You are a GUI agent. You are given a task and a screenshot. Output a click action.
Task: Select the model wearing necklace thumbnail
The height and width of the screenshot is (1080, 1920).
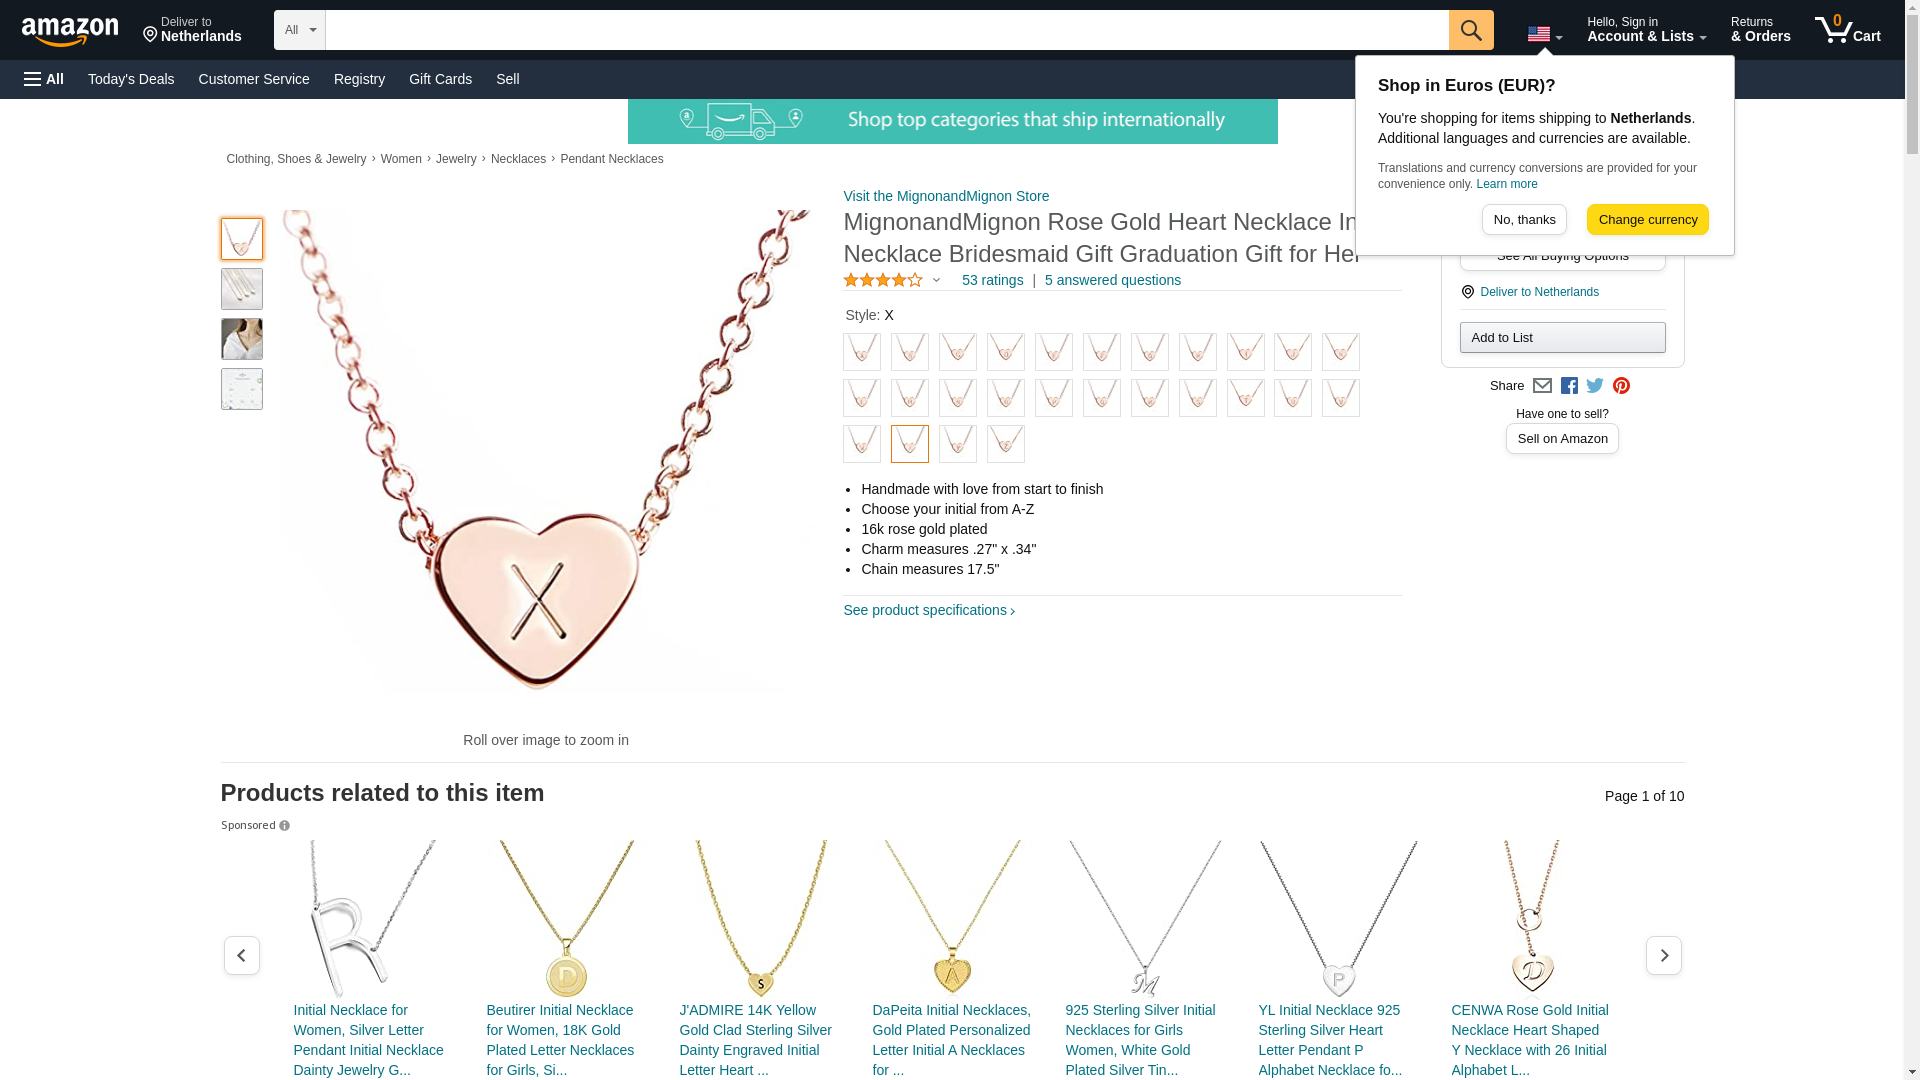242,339
